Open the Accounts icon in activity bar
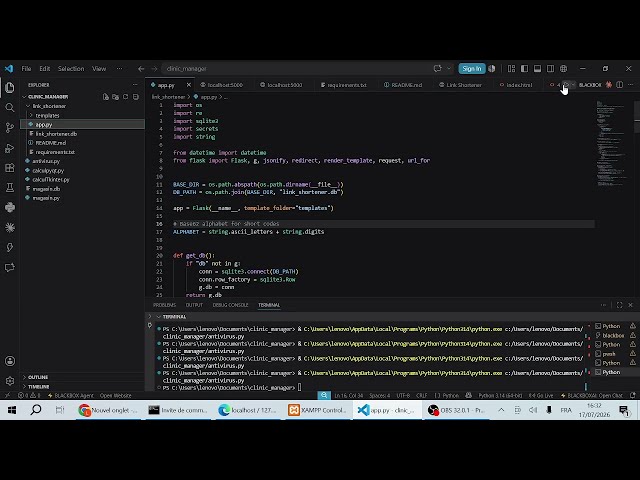Image resolution: width=640 pixels, height=480 pixels. (10, 361)
